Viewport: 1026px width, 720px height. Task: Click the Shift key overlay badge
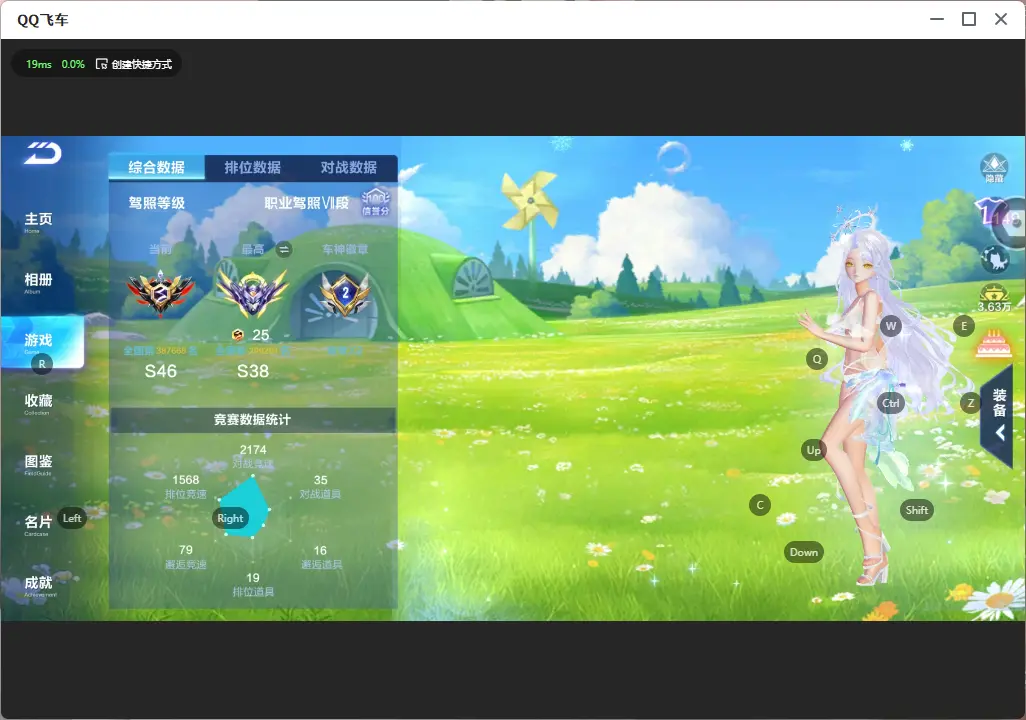pyautogui.click(x=917, y=511)
